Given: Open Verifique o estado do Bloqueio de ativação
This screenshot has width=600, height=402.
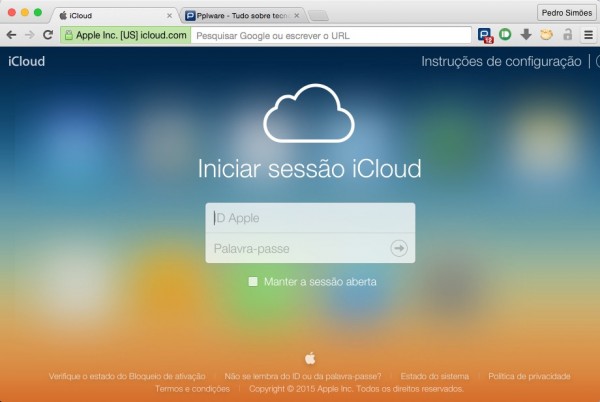Looking at the screenshot, I should (x=127, y=376).
